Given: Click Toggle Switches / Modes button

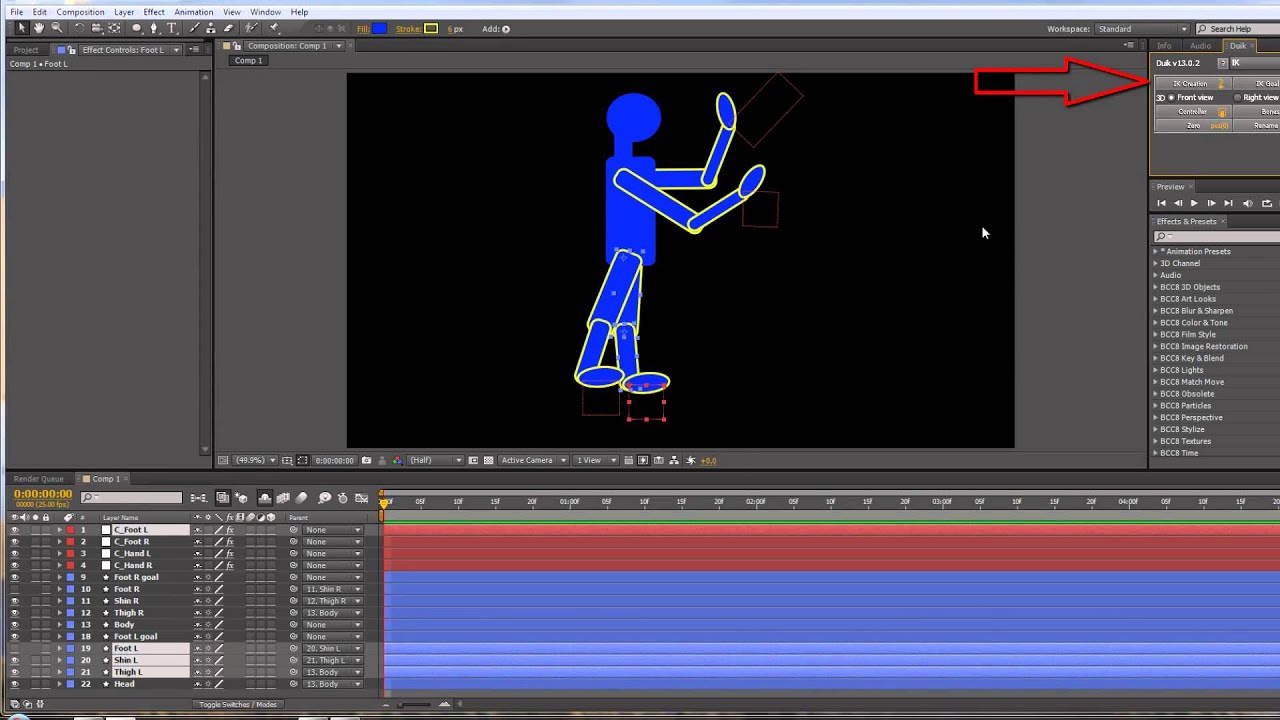Looking at the screenshot, I should [x=238, y=704].
